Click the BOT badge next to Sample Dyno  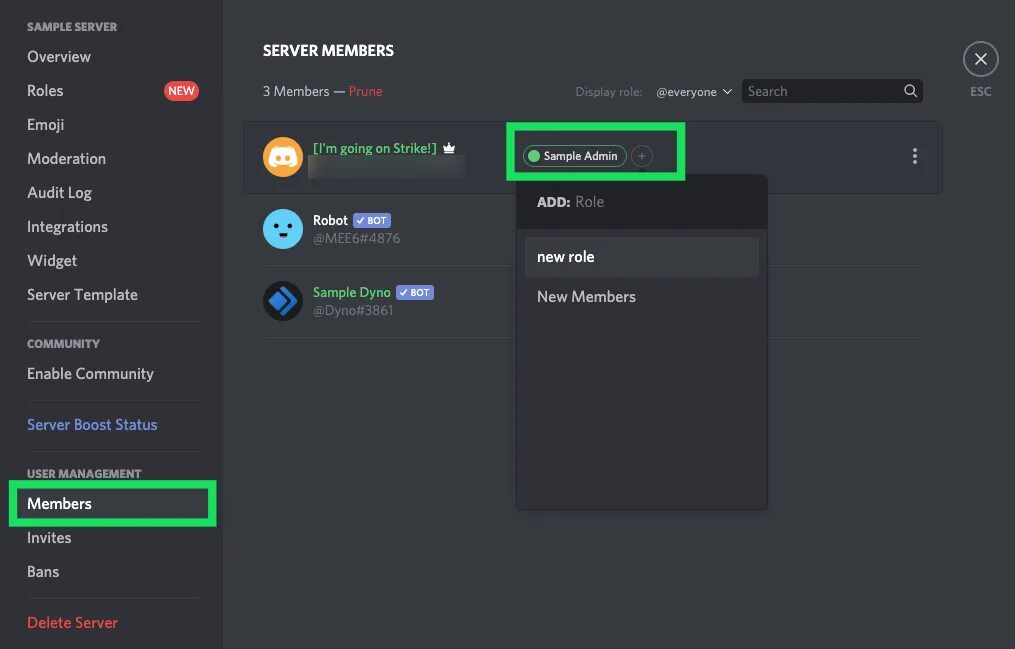click(x=415, y=292)
